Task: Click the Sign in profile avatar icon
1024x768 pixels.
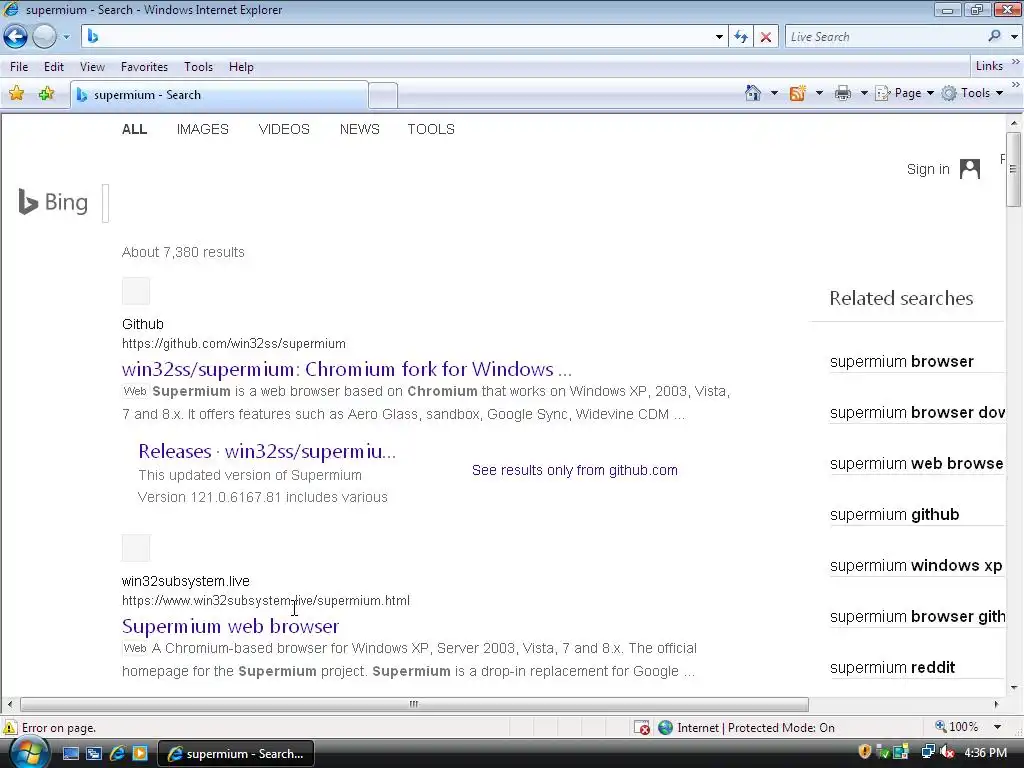Action: [x=970, y=169]
